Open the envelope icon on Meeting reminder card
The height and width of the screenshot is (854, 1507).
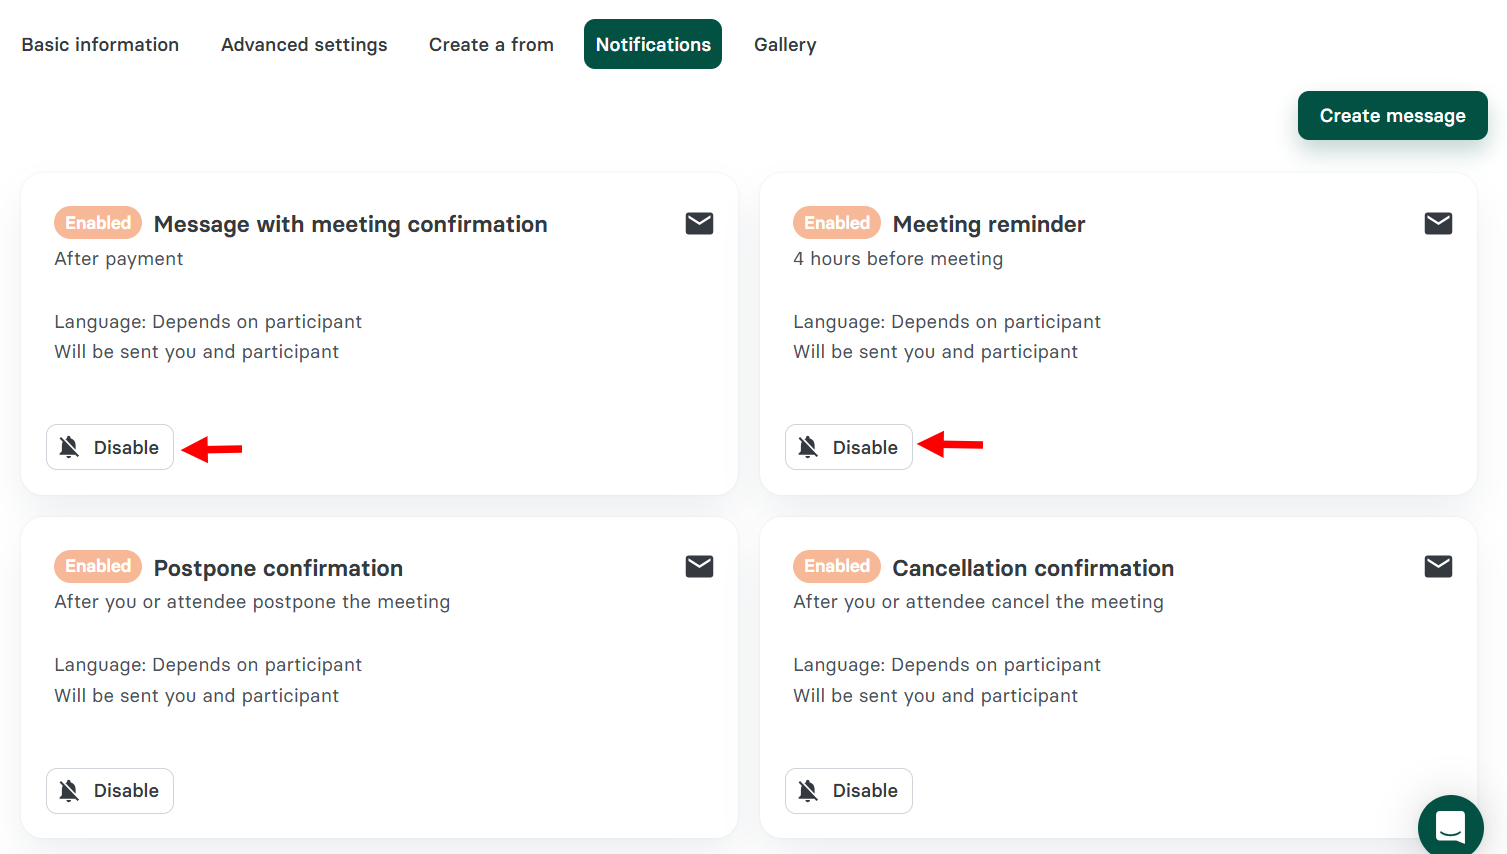coord(1438,223)
